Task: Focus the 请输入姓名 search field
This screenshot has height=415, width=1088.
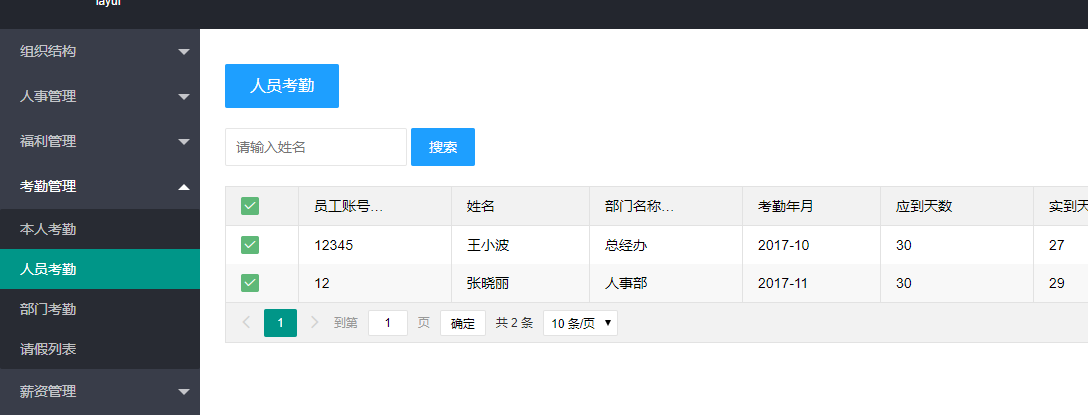Action: [x=316, y=147]
